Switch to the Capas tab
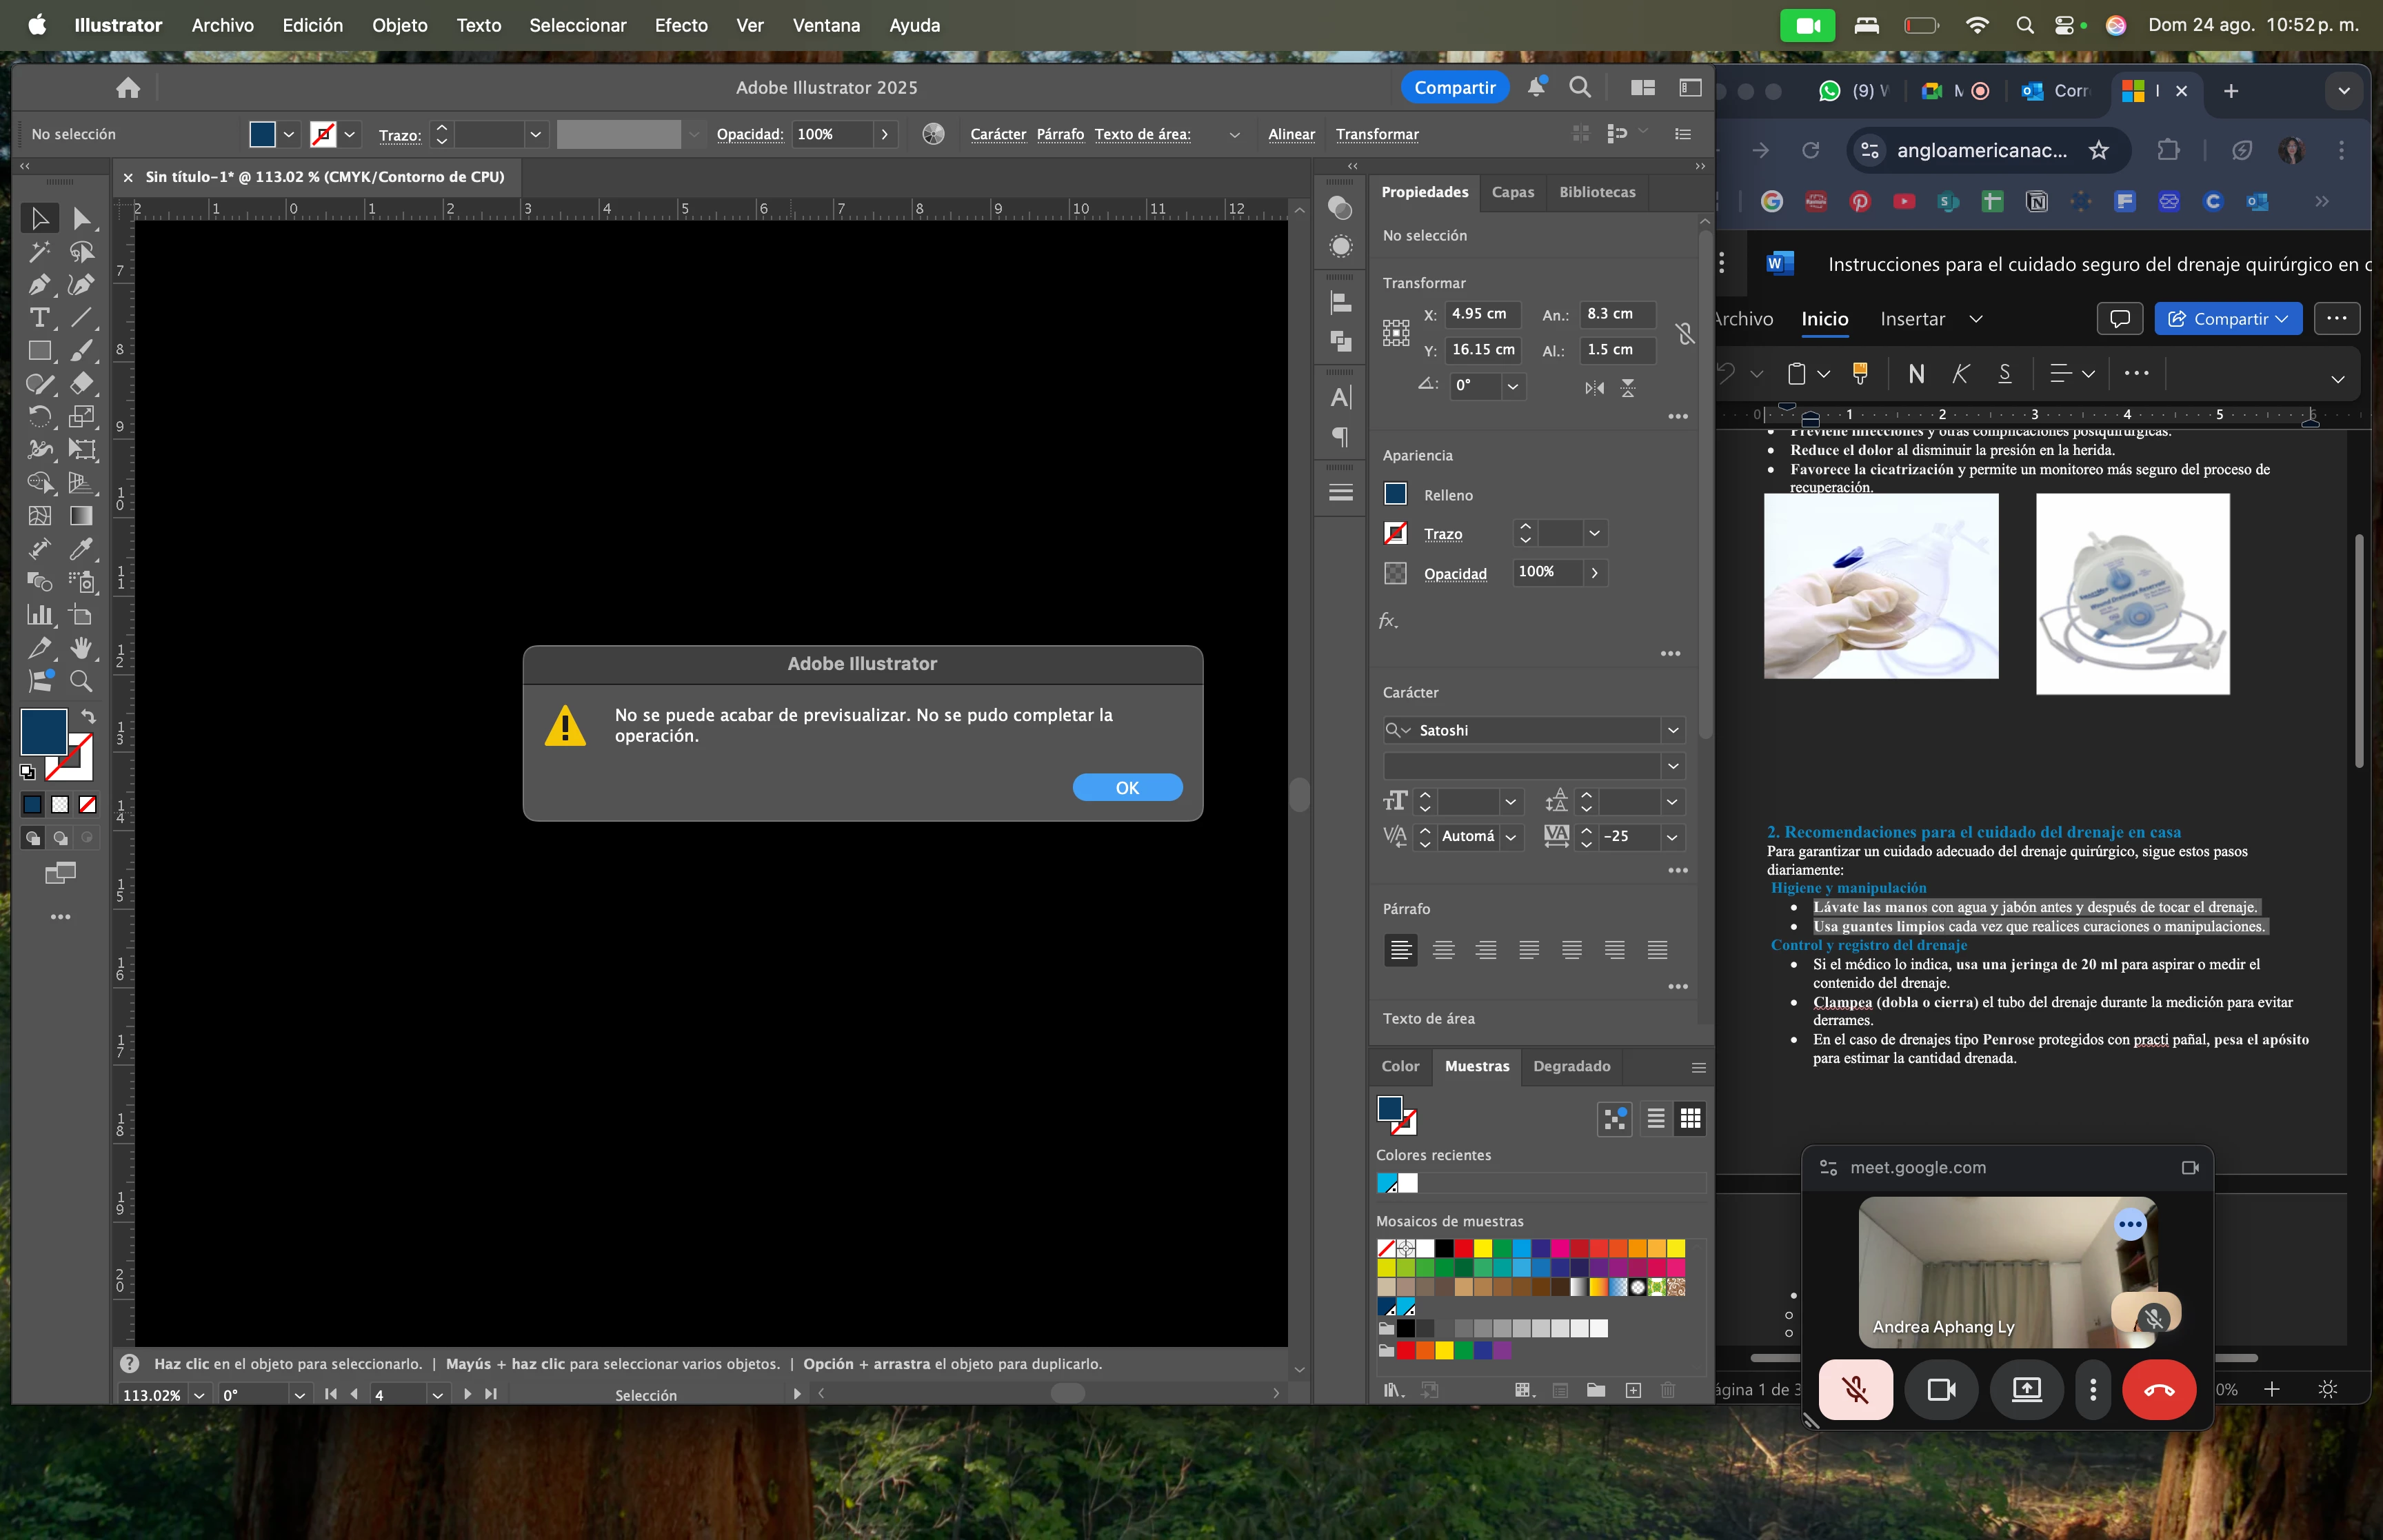The height and width of the screenshot is (1540, 2383). click(1512, 192)
